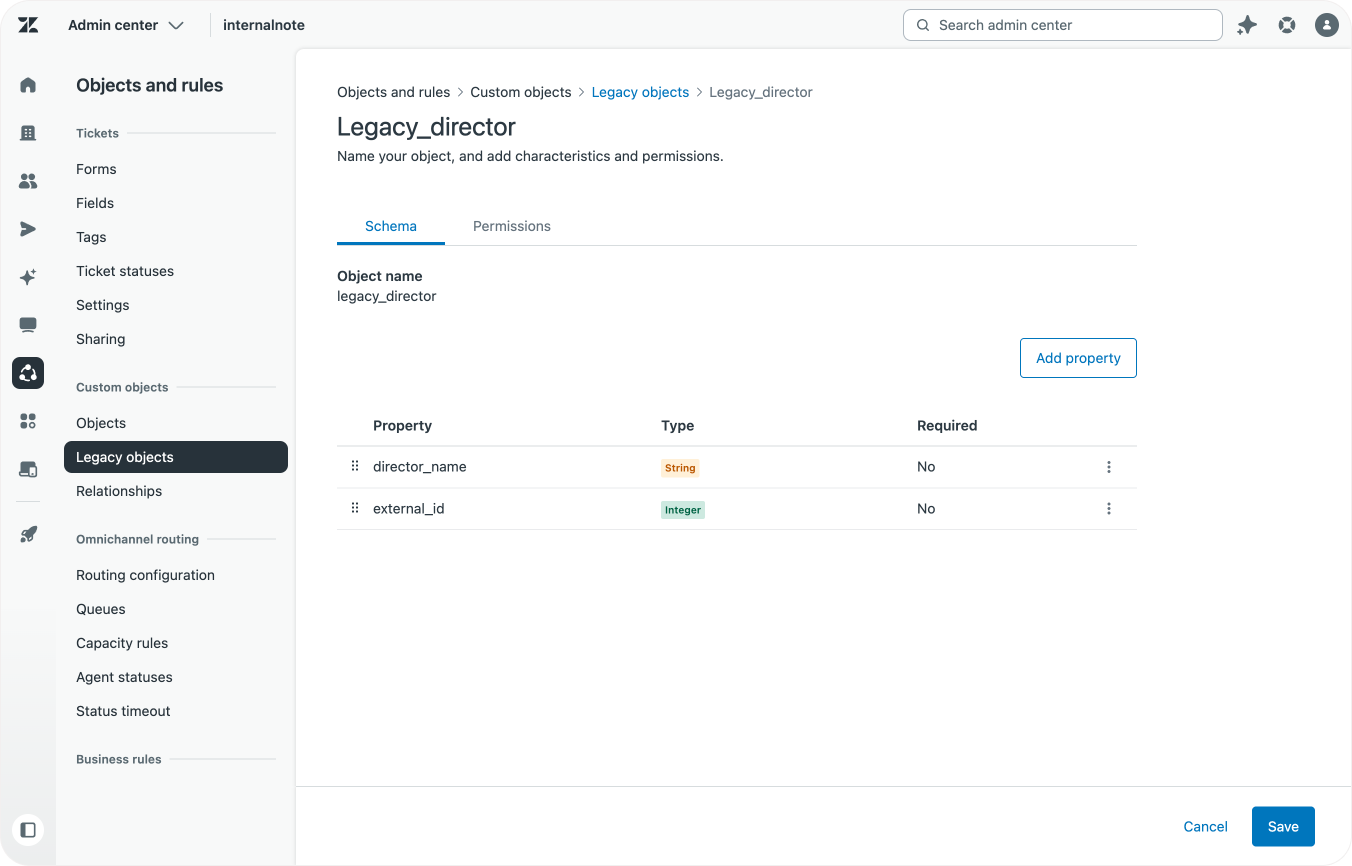Collapse the sidebar with the panel toggle icon
Image resolution: width=1352 pixels, height=866 pixels.
pyautogui.click(x=28, y=829)
